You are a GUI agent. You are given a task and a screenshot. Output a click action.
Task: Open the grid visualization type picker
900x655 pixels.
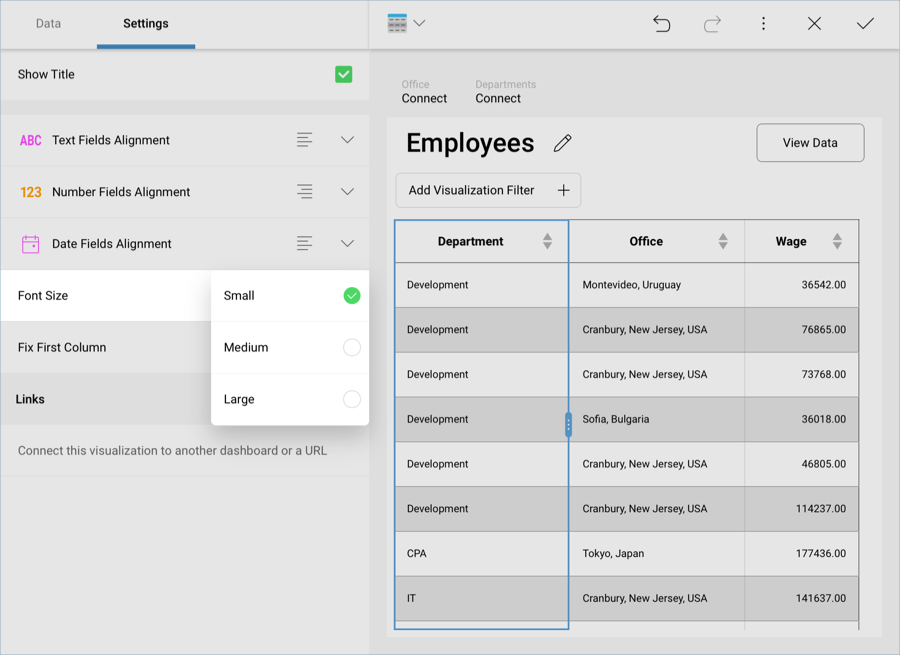tap(406, 24)
